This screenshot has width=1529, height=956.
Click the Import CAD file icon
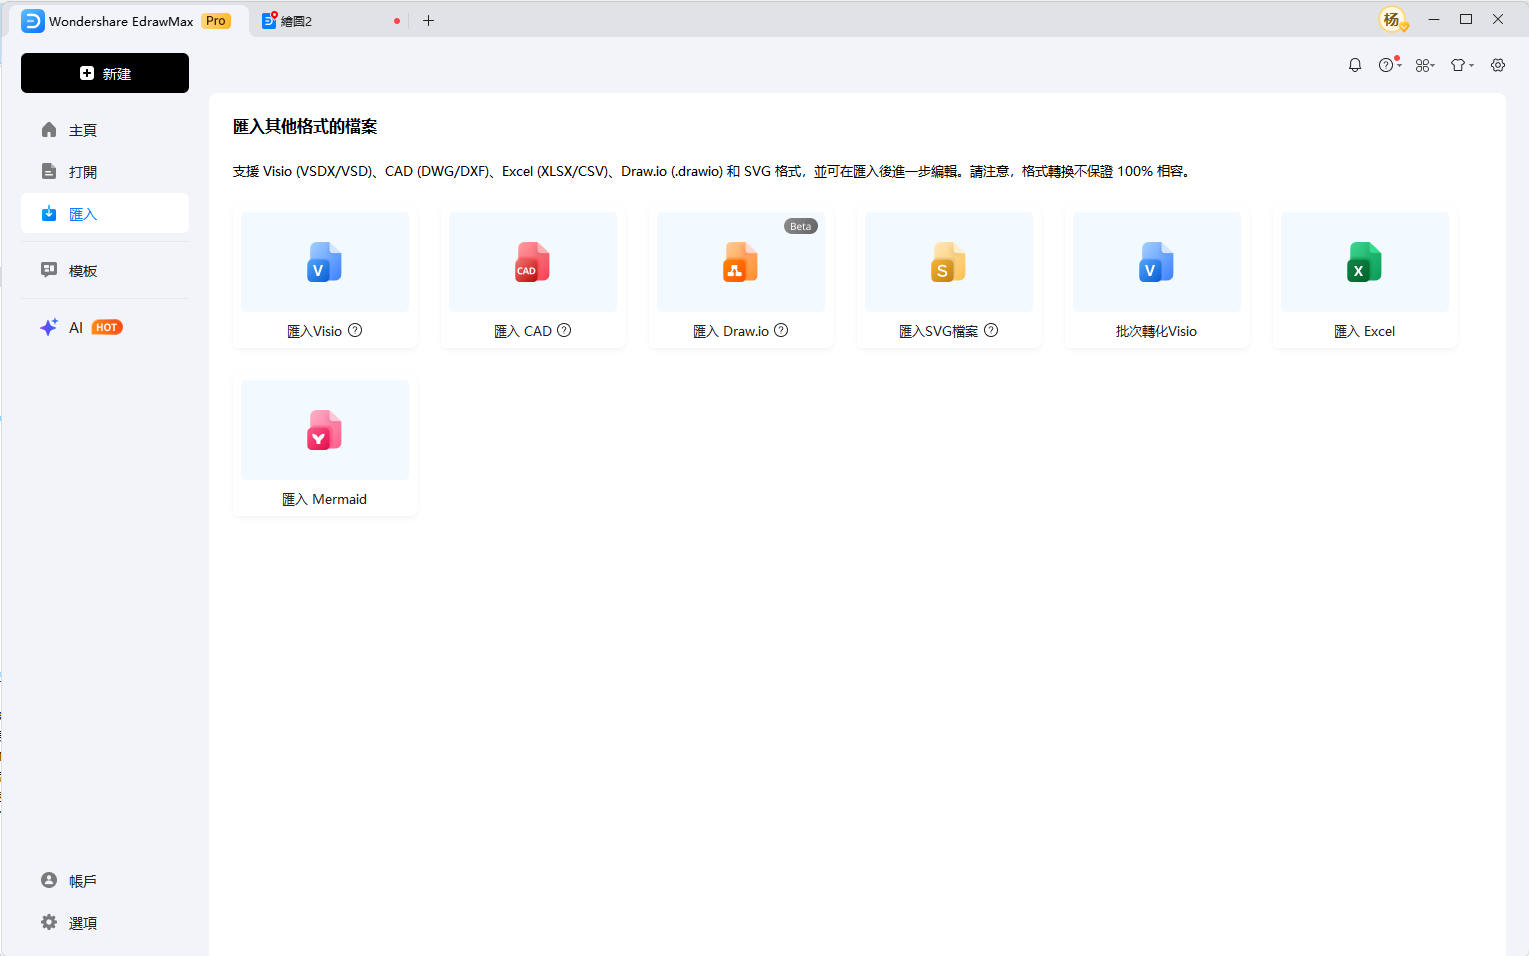(532, 262)
